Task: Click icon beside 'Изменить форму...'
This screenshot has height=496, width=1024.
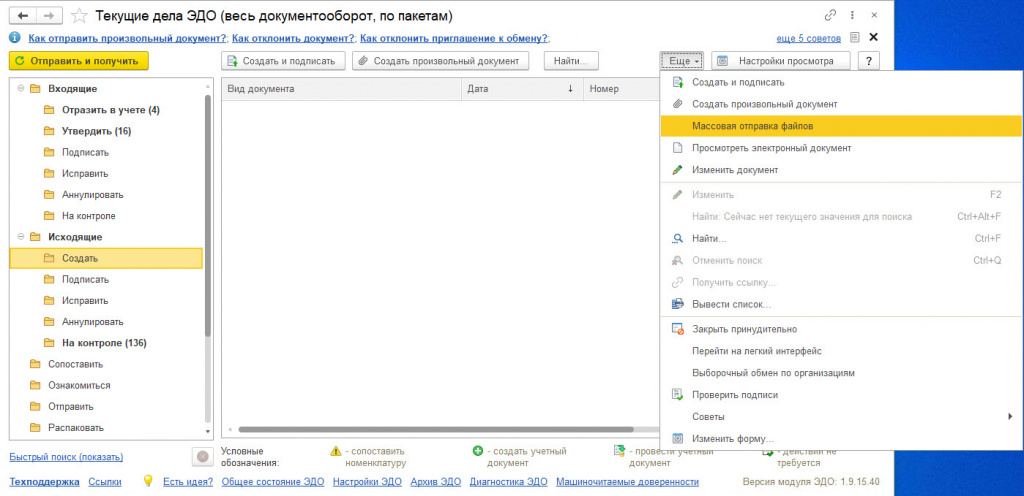Action: click(678, 439)
